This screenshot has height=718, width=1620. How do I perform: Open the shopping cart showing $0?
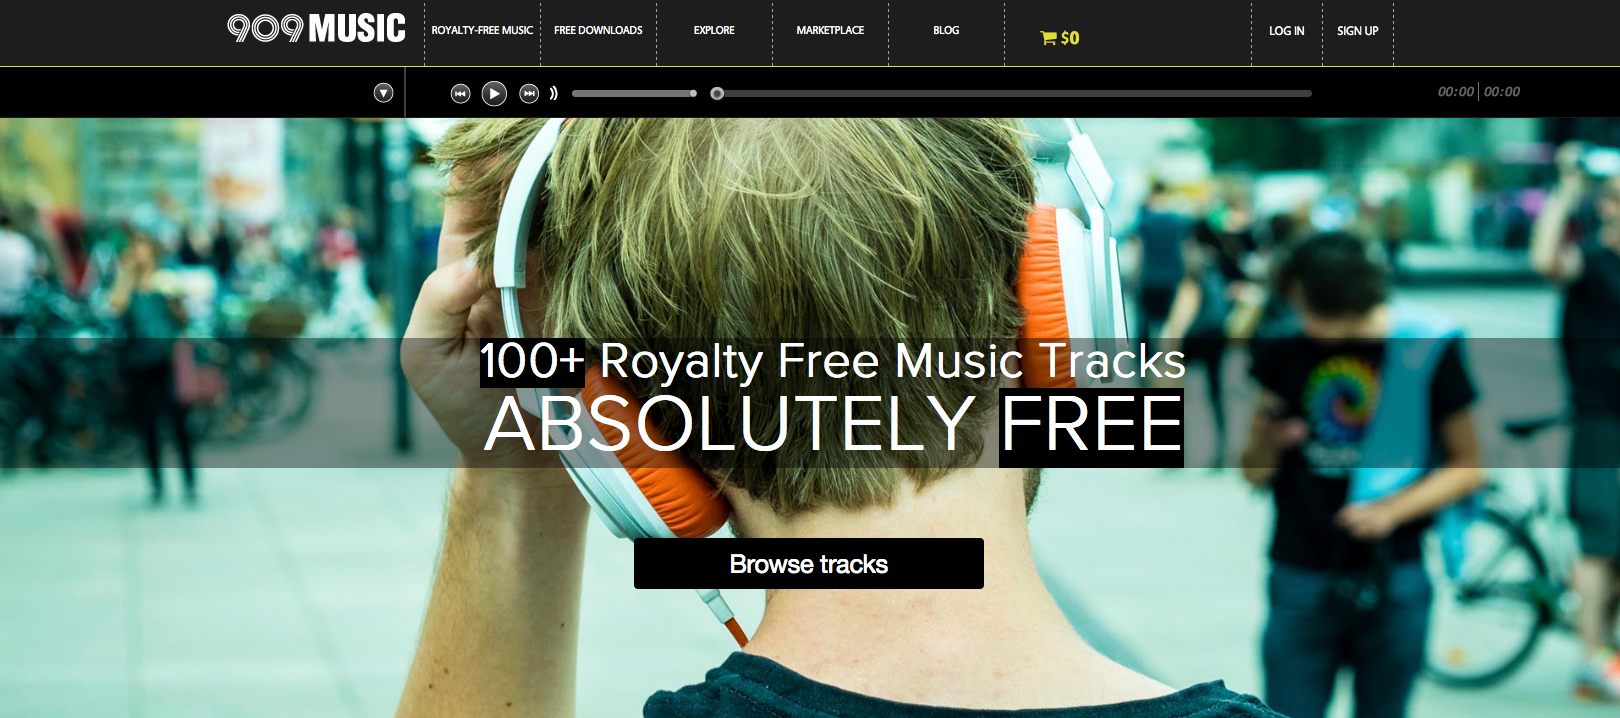pos(1060,38)
